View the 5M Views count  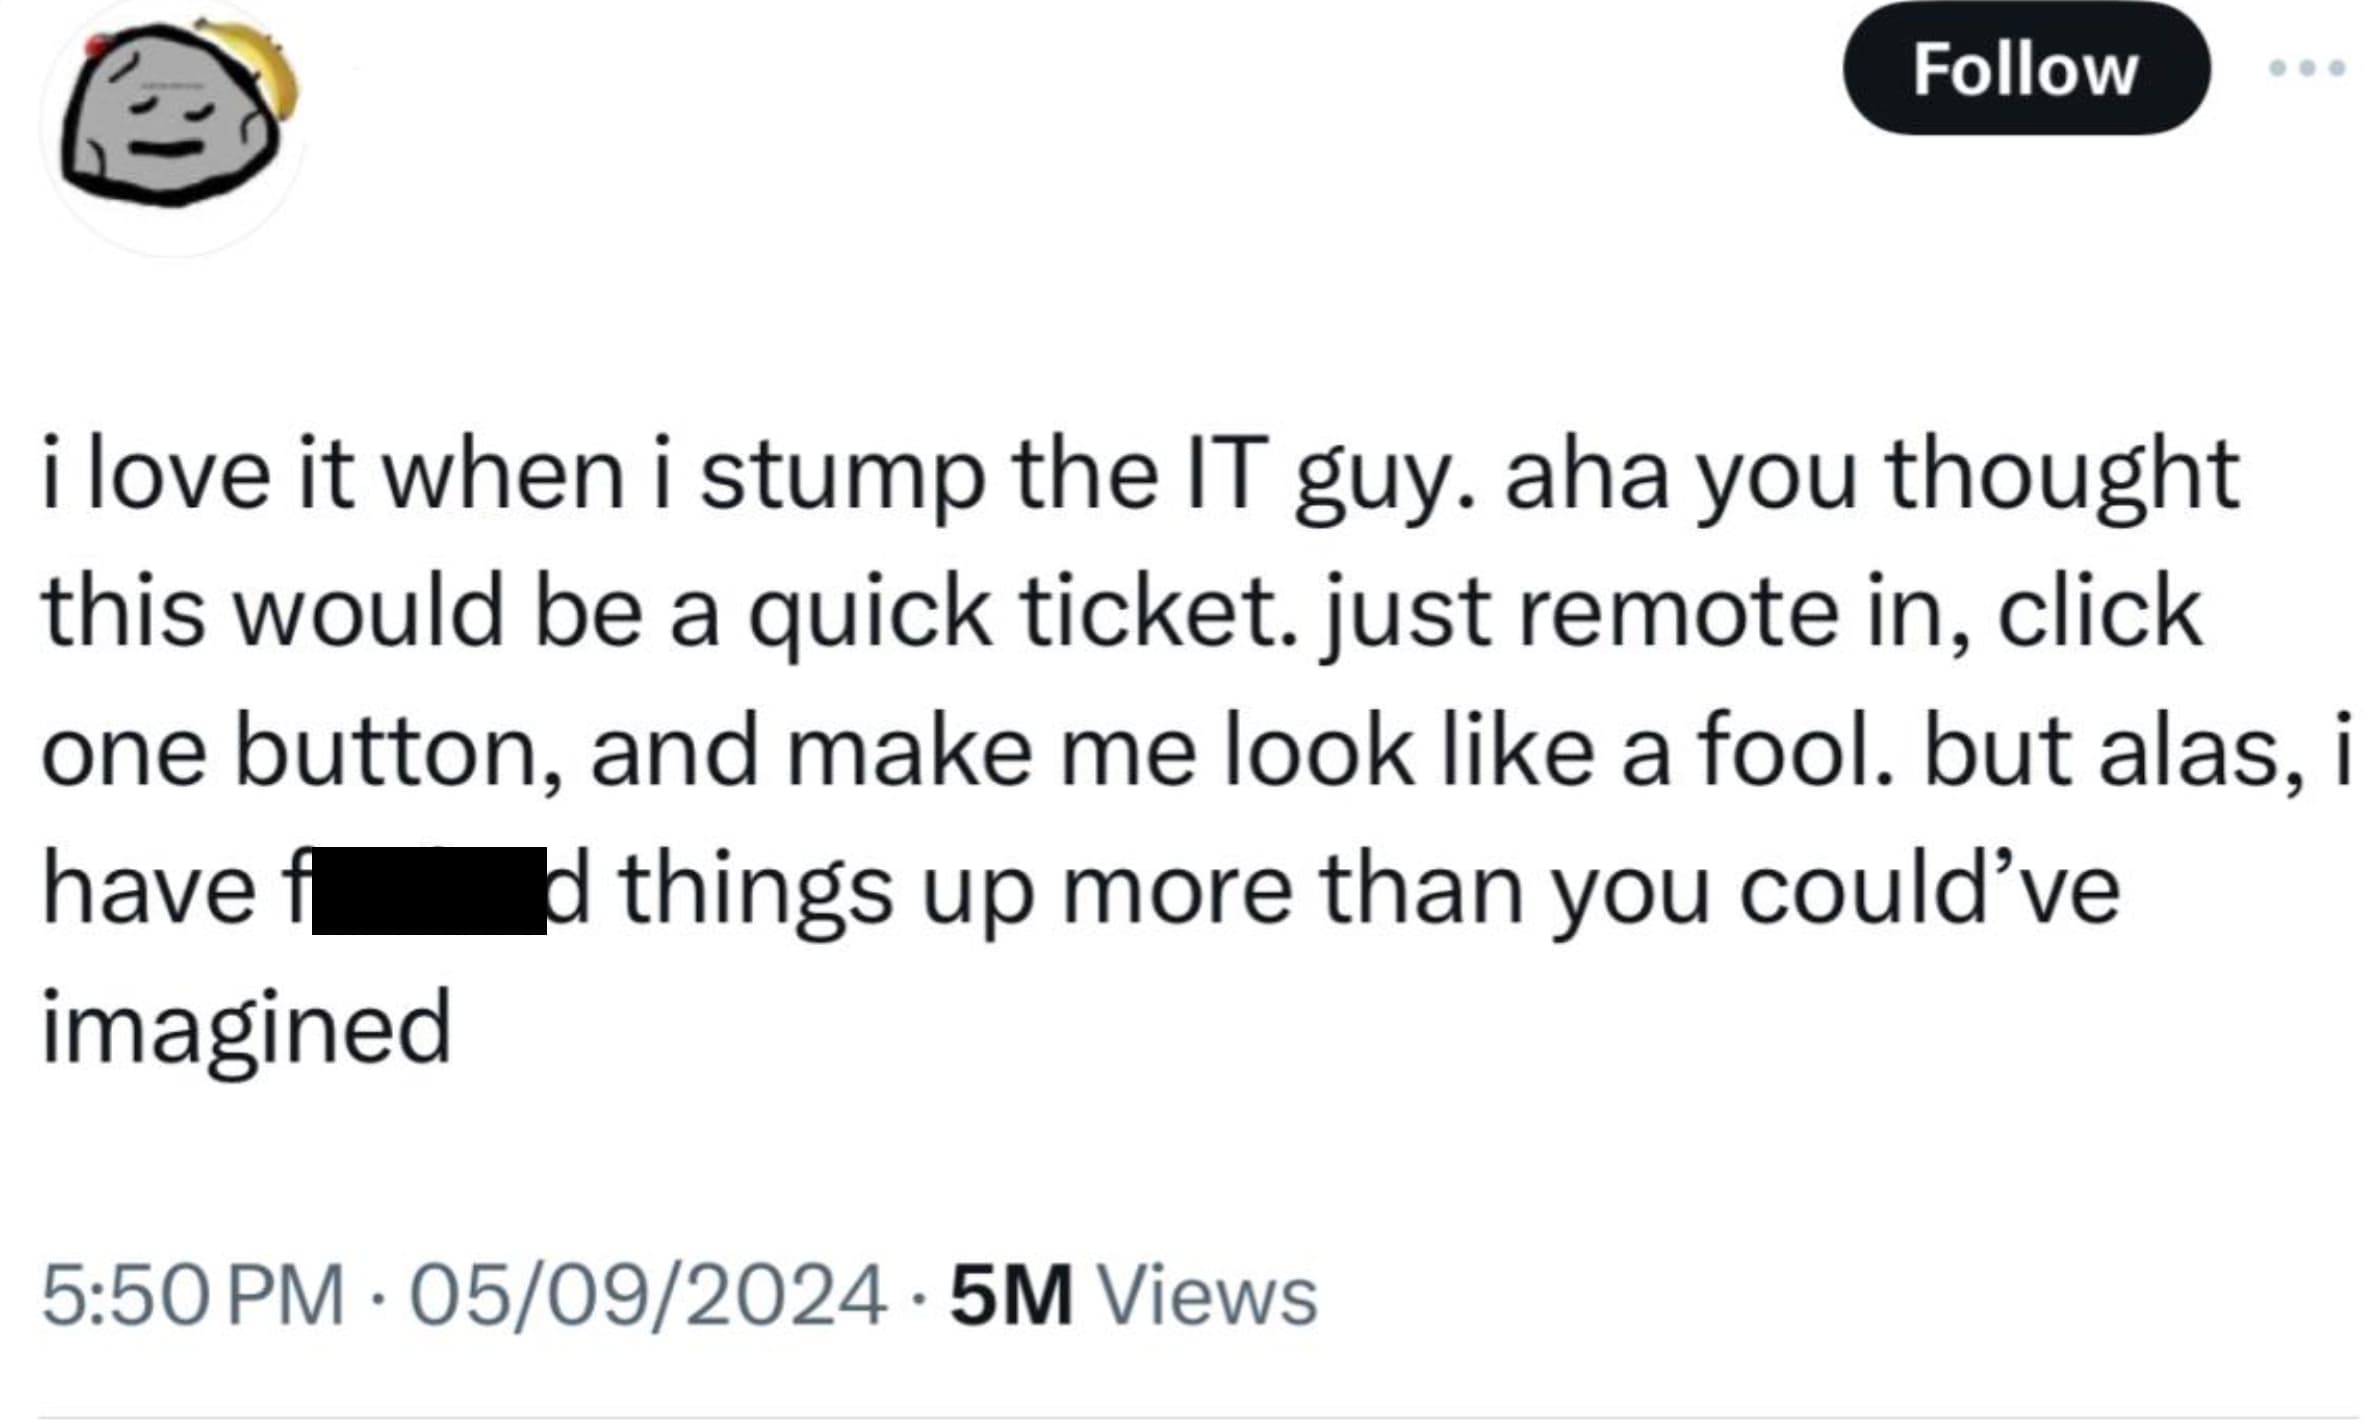tap(1010, 1296)
